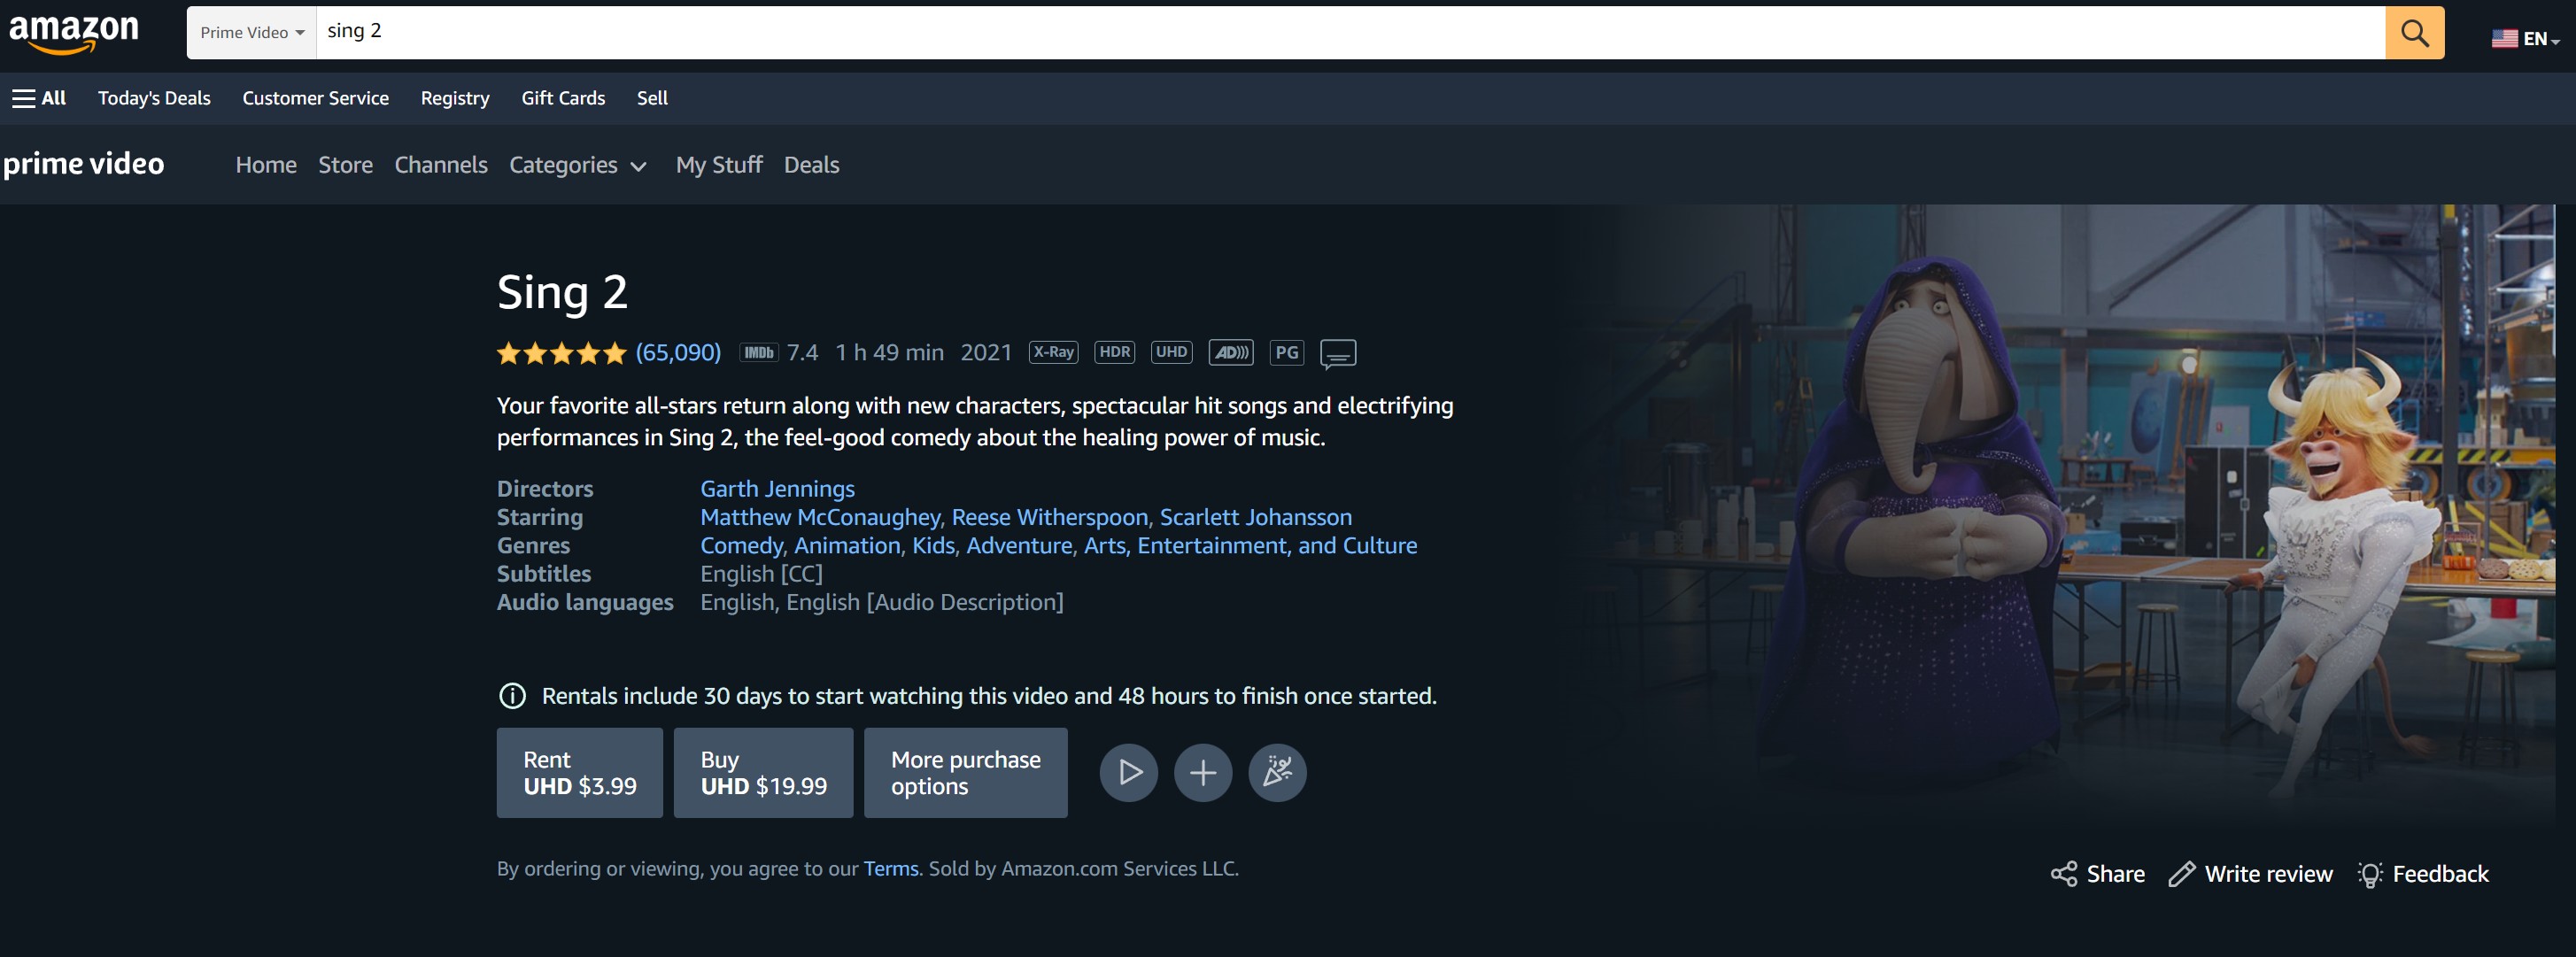Click the X-Ray badge
Screen dimensions: 2576x957
pos(1053,352)
